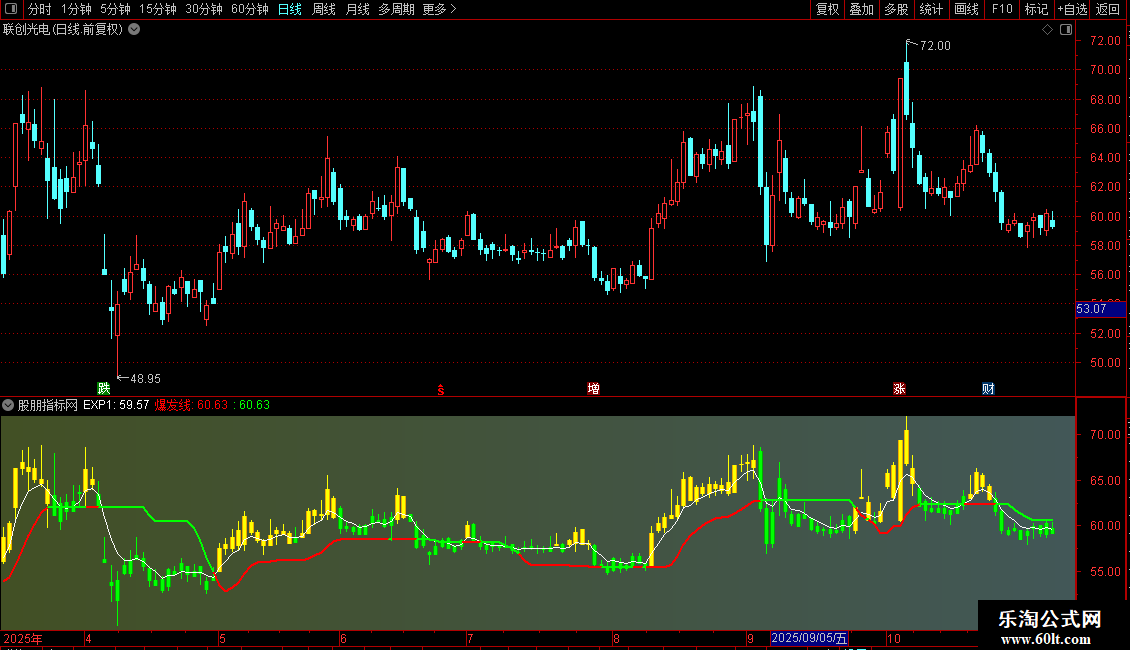Click the 2025/09/05/五 date cursor label
The height and width of the screenshot is (650, 1130).
809,638
